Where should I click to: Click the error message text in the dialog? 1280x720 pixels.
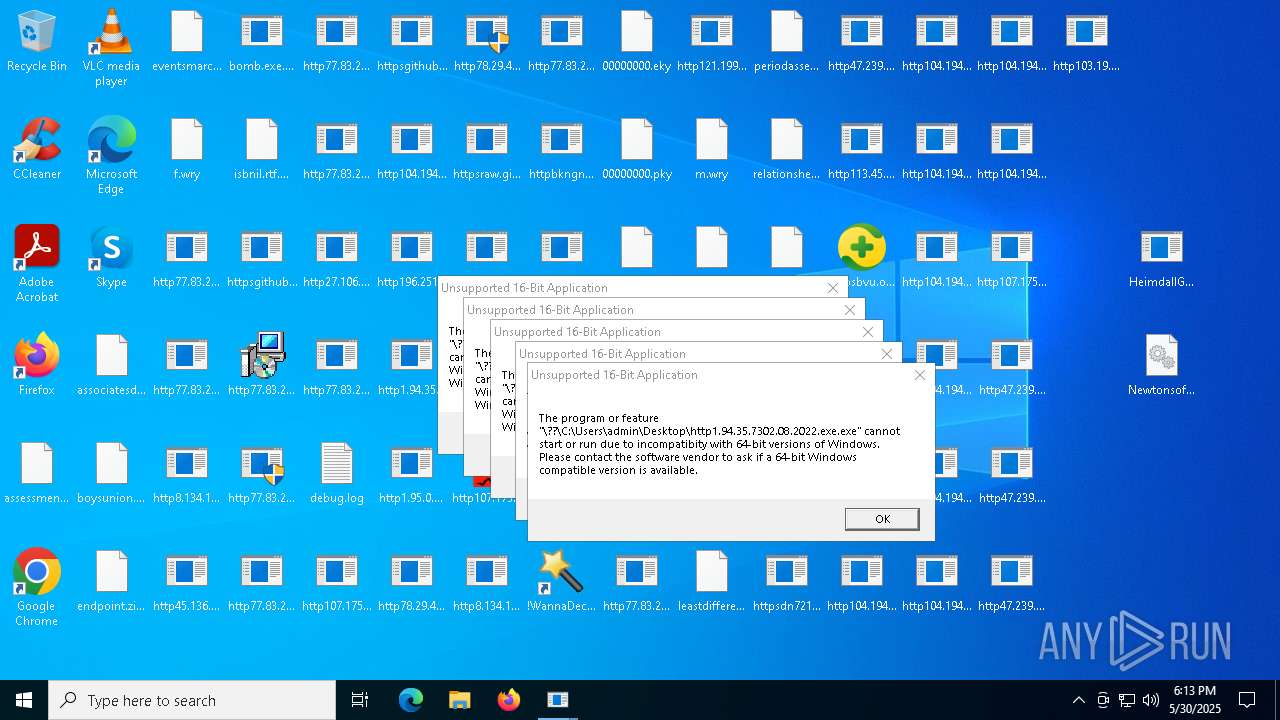tap(719, 444)
